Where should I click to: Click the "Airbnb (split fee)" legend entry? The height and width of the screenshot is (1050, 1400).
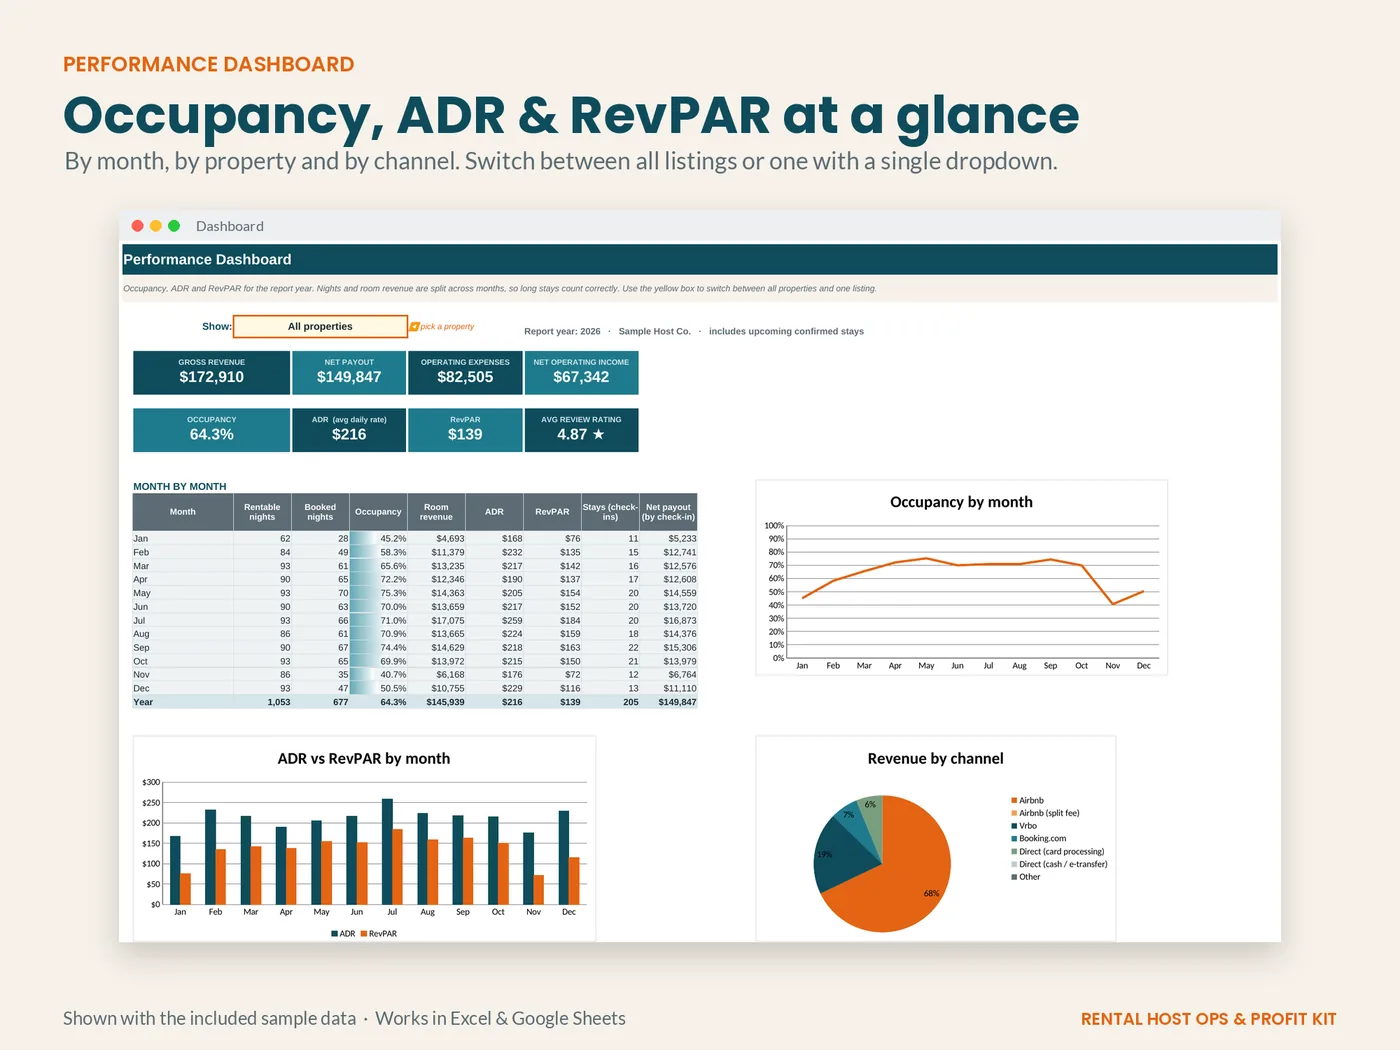(x=1045, y=813)
